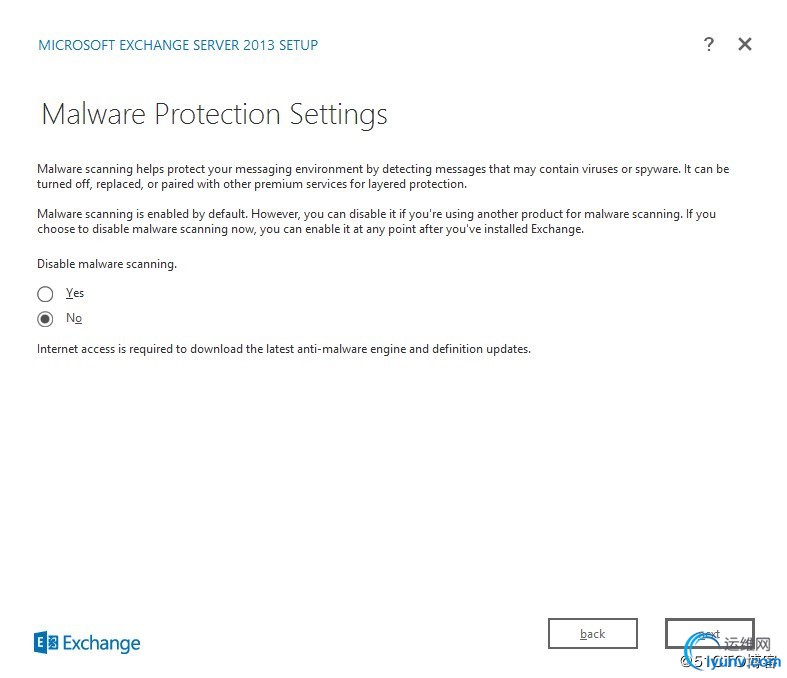Click the iyunv.com watermark text
Image resolution: width=787 pixels, height=678 pixels.
point(743,662)
